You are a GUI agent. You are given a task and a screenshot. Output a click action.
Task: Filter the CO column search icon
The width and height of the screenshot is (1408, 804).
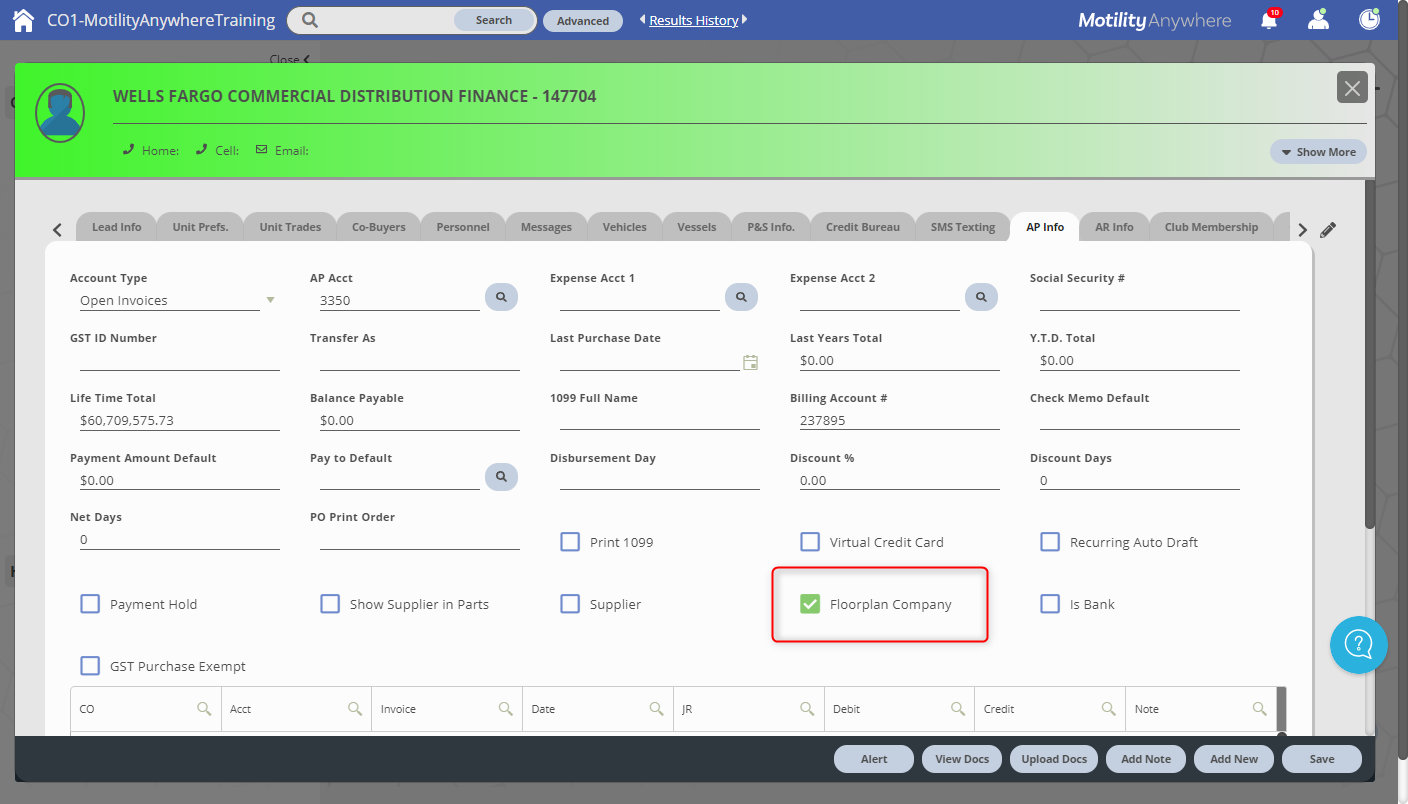pyautogui.click(x=204, y=709)
